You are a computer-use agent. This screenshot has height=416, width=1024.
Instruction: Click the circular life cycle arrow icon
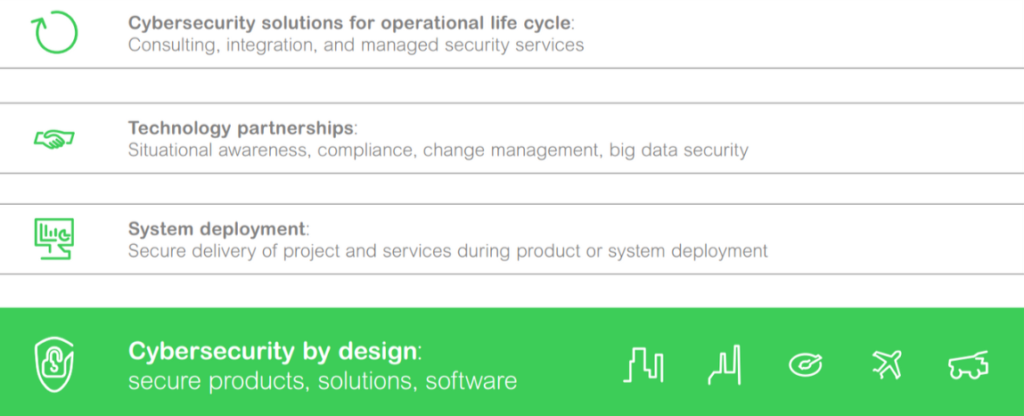(x=54, y=32)
